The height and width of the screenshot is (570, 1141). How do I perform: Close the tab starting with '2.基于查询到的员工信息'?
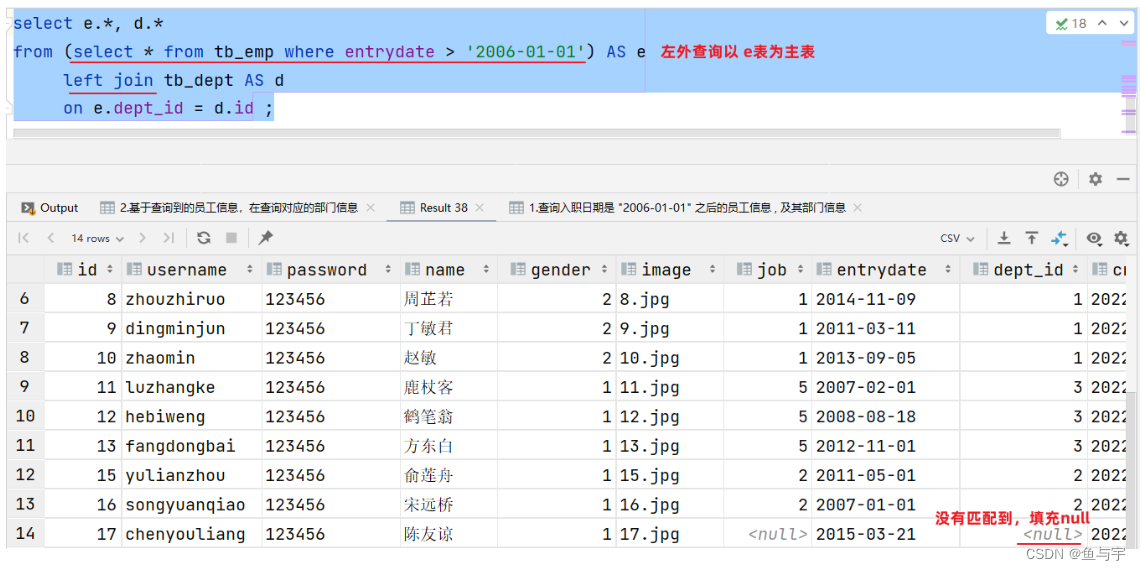pos(371,207)
